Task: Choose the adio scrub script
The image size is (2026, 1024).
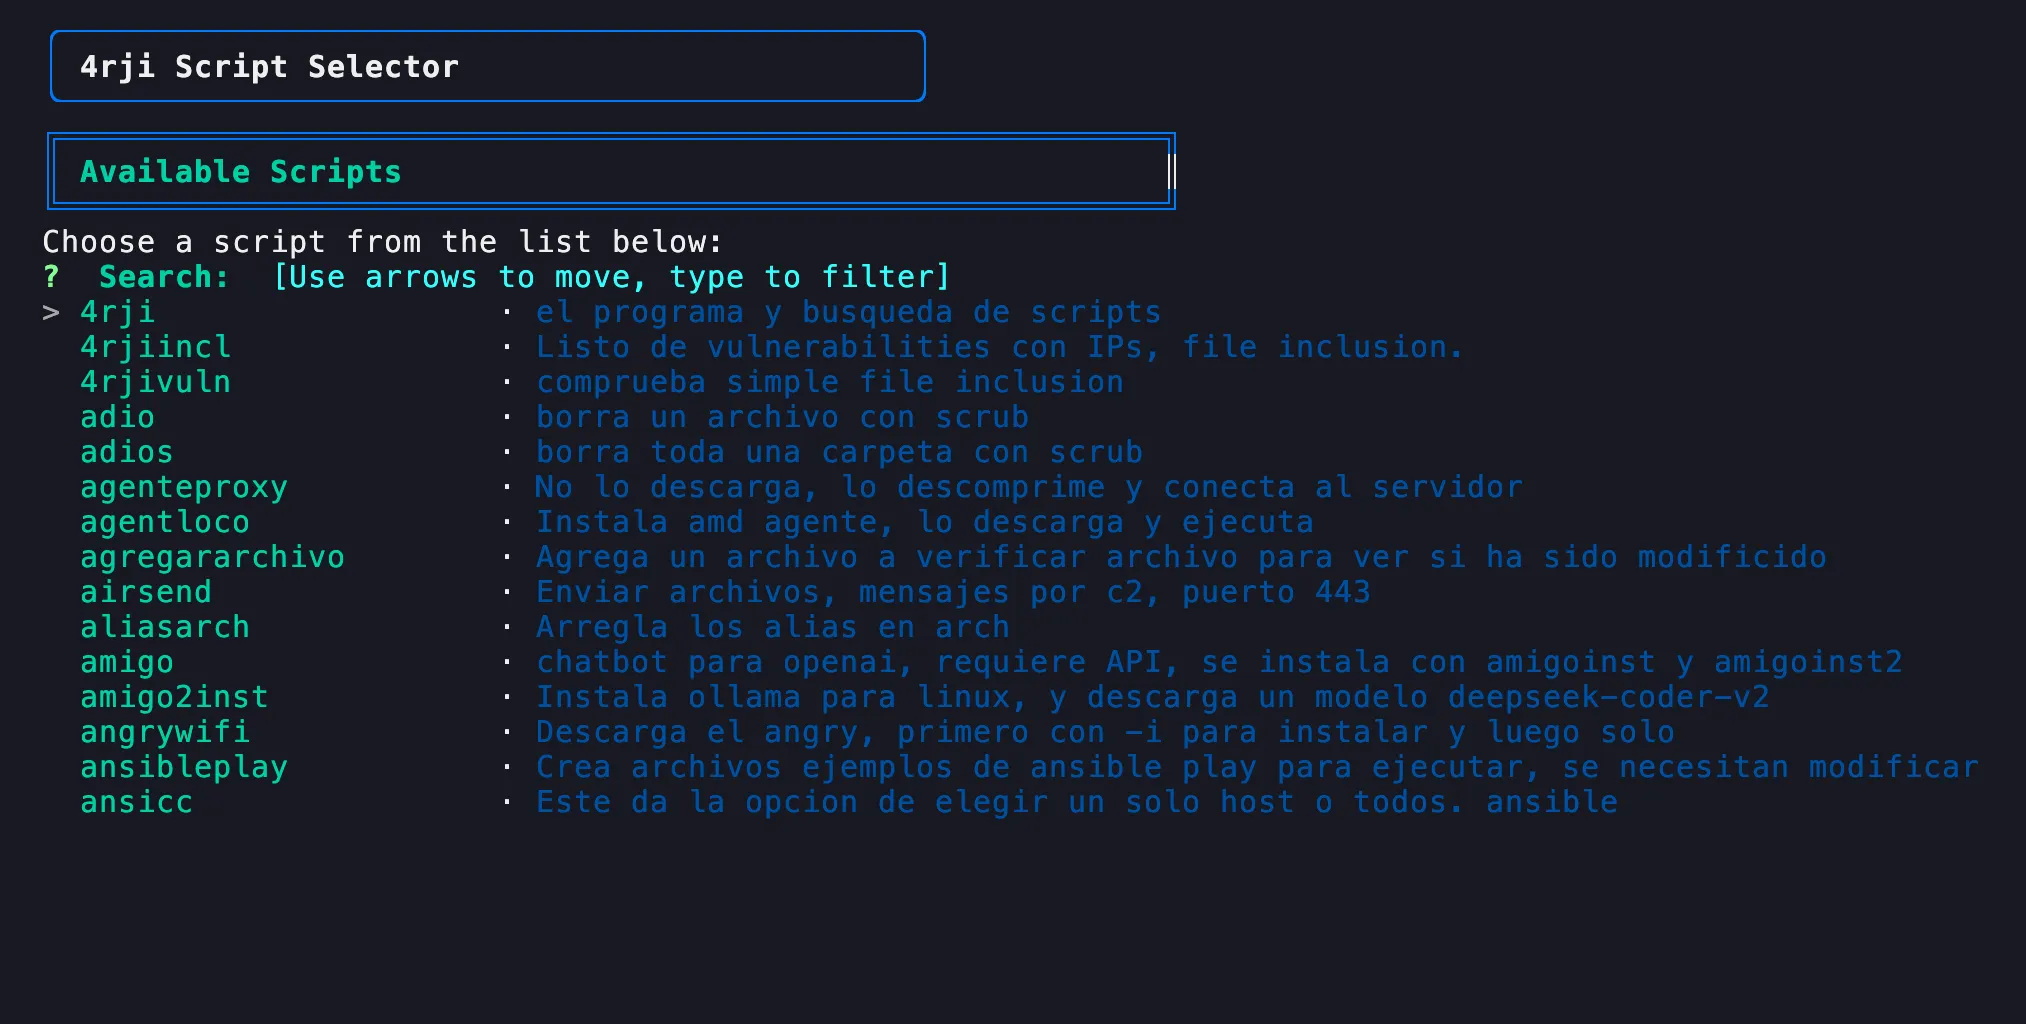Action: [117, 416]
